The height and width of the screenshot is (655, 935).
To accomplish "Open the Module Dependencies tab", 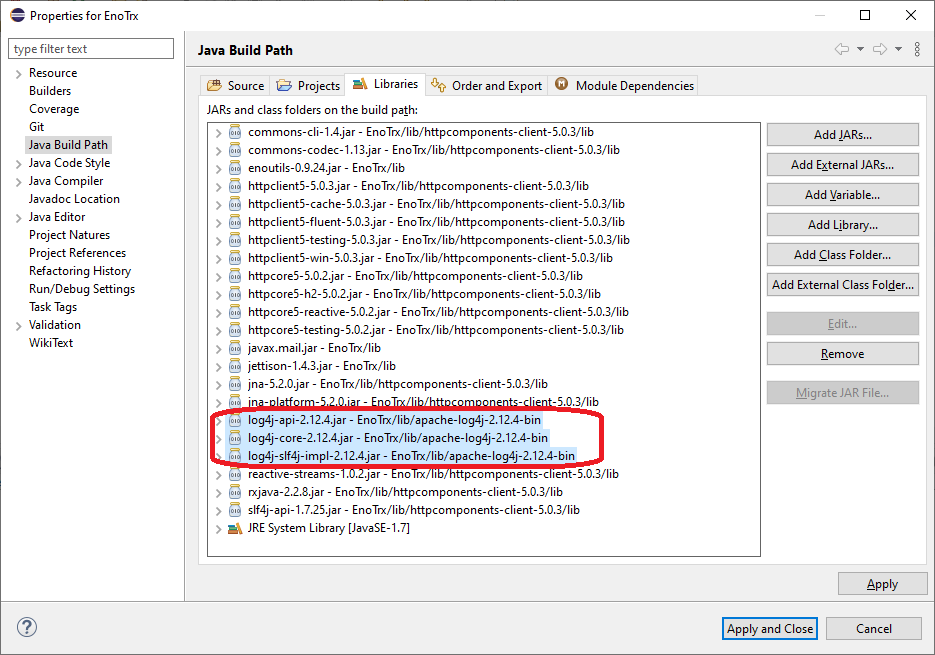I will [x=624, y=86].
